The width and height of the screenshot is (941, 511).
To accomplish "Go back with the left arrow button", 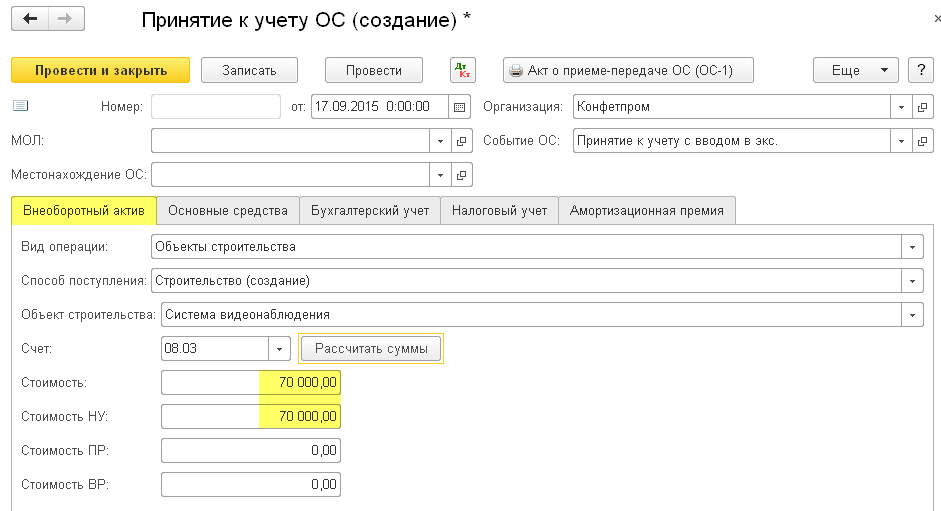I will [x=30, y=19].
